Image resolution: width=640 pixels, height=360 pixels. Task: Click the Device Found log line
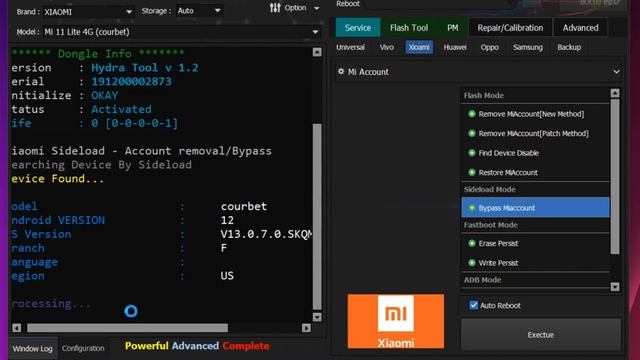[58, 179]
